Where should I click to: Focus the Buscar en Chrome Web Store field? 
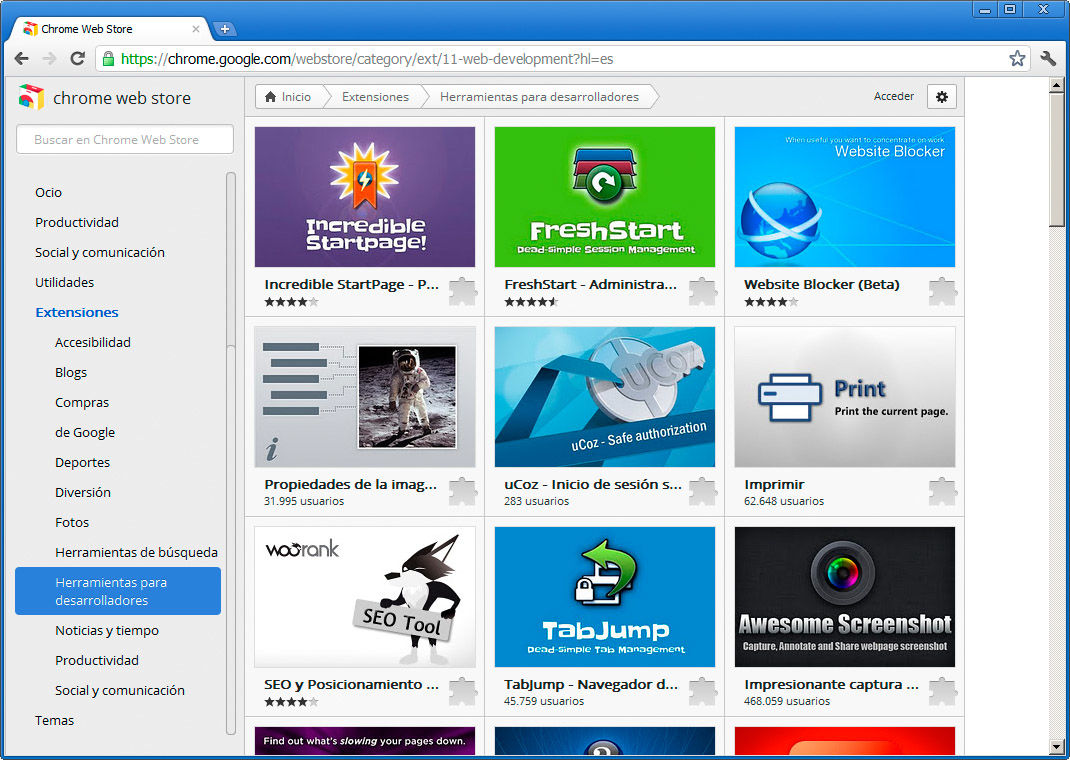pyautogui.click(x=125, y=140)
